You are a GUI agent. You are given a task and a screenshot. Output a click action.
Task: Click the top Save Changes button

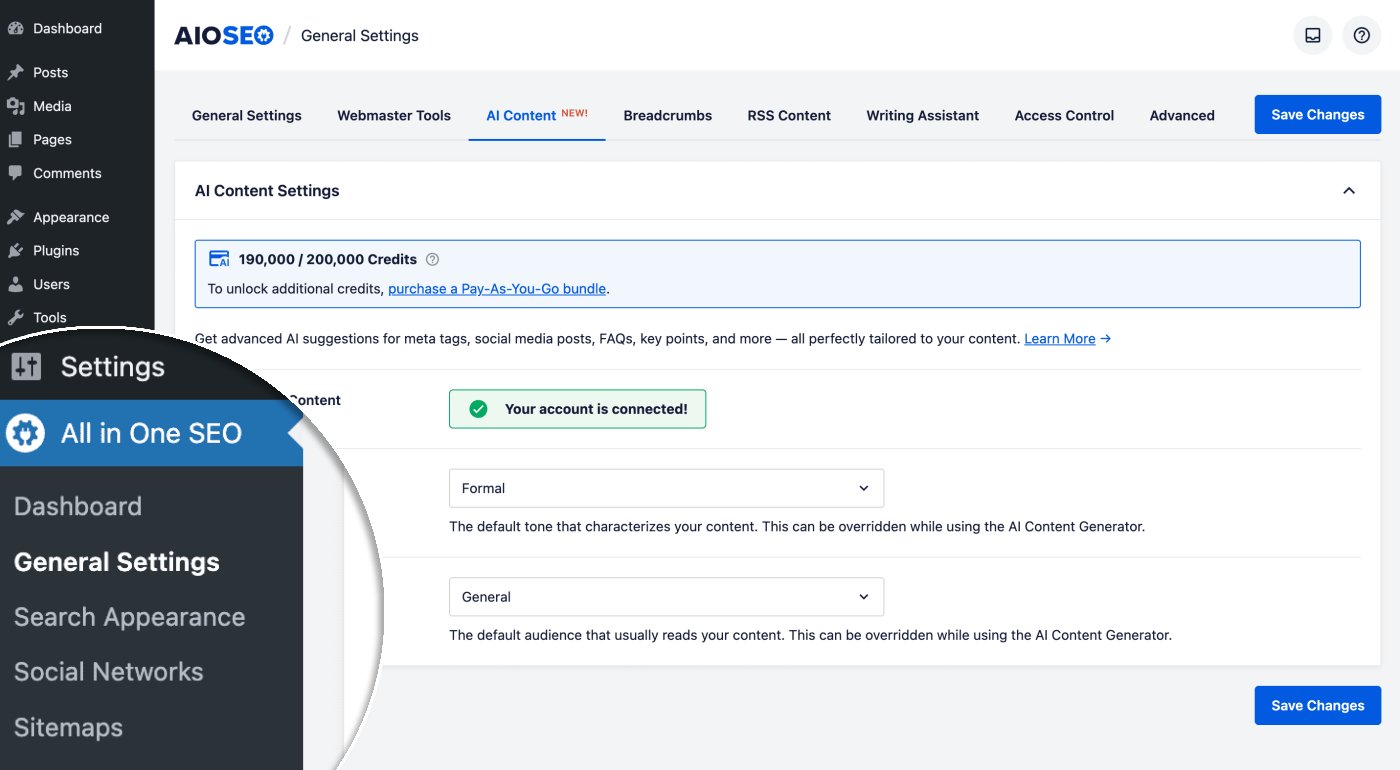point(1318,115)
